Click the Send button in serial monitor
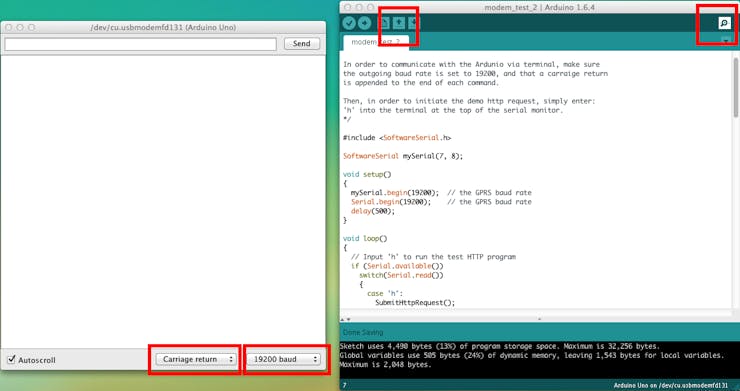The height and width of the screenshot is (391, 740). [302, 43]
